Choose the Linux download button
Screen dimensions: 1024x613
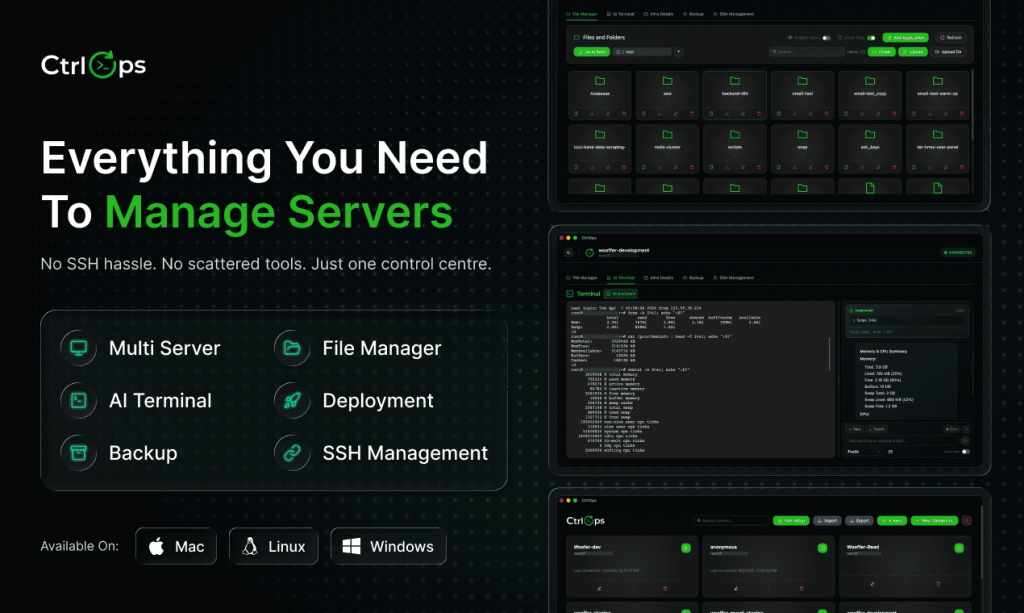point(274,546)
